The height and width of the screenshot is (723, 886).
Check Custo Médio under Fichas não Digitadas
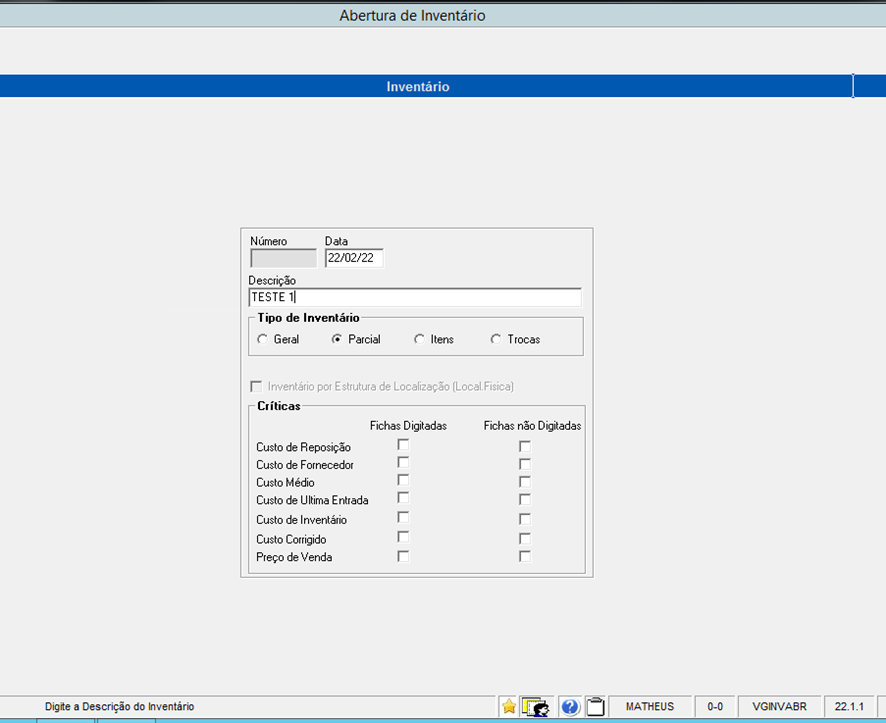coord(525,482)
